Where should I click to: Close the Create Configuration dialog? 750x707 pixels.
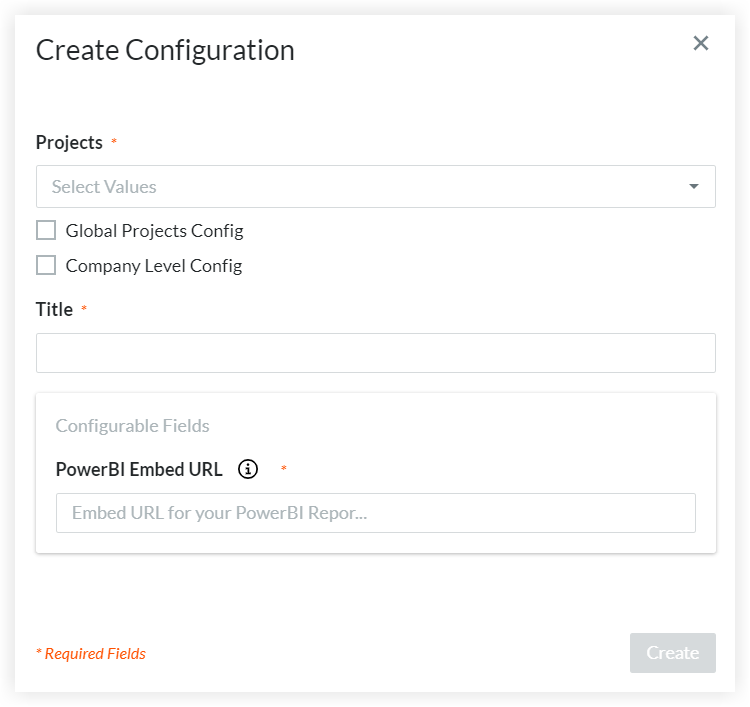[701, 43]
